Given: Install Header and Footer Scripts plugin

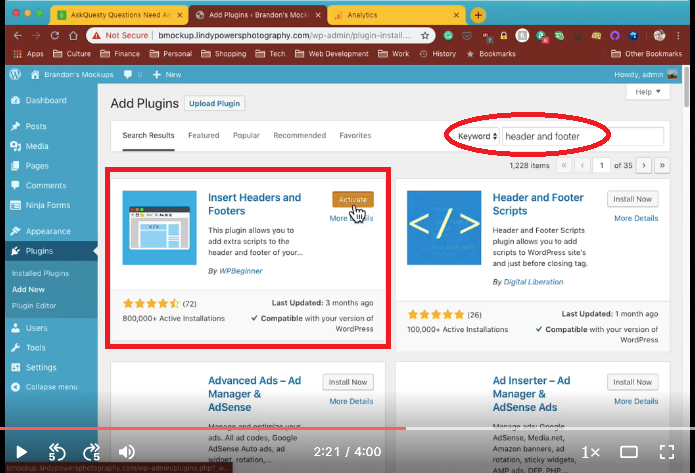Looking at the screenshot, I should coord(633,199).
